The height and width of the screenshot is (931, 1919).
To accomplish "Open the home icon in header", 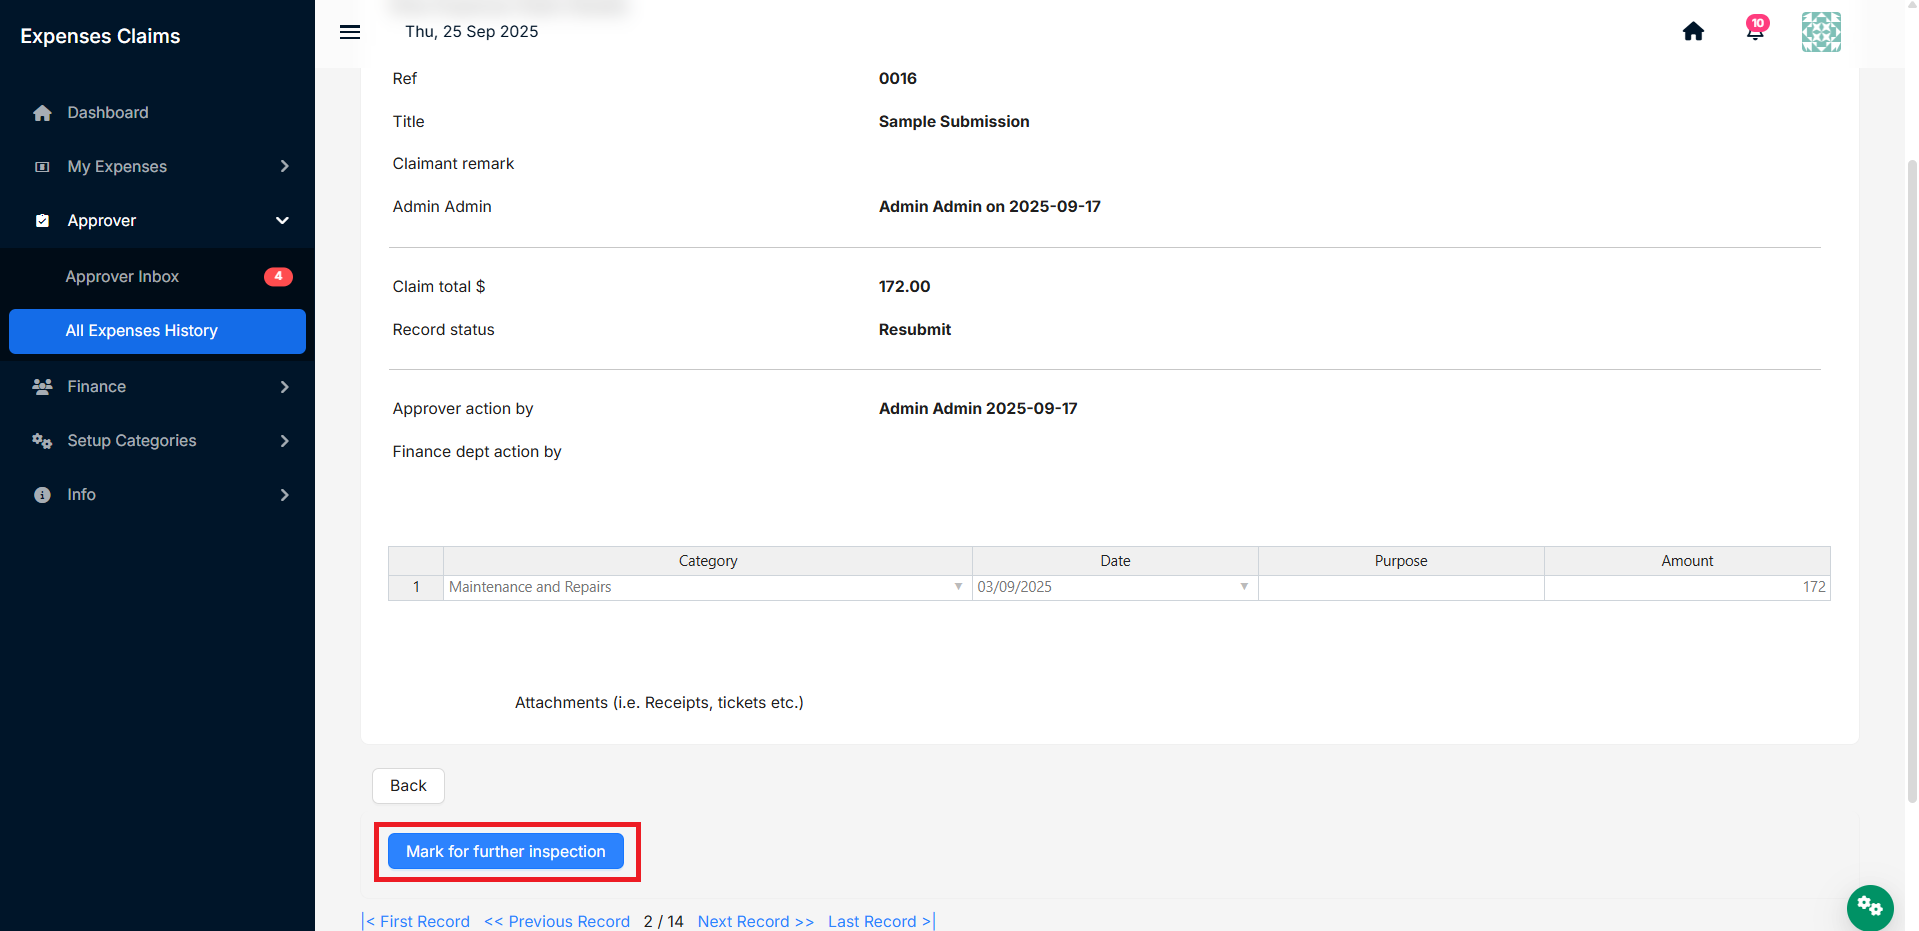I will [x=1693, y=32].
